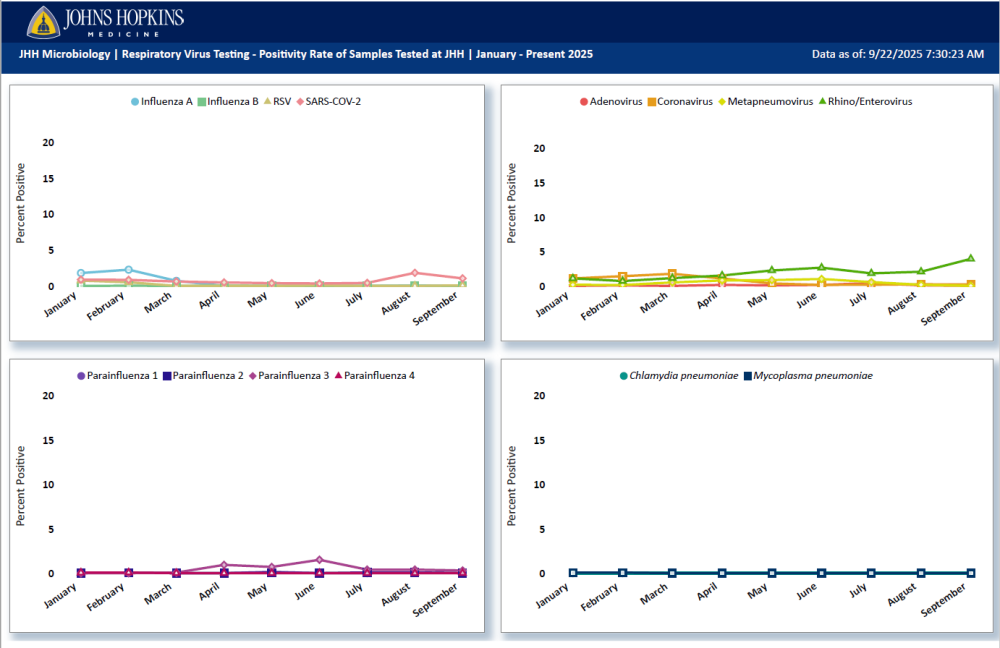Click the Influenza B legend entry
This screenshot has width=1000, height=648.
tap(228, 101)
